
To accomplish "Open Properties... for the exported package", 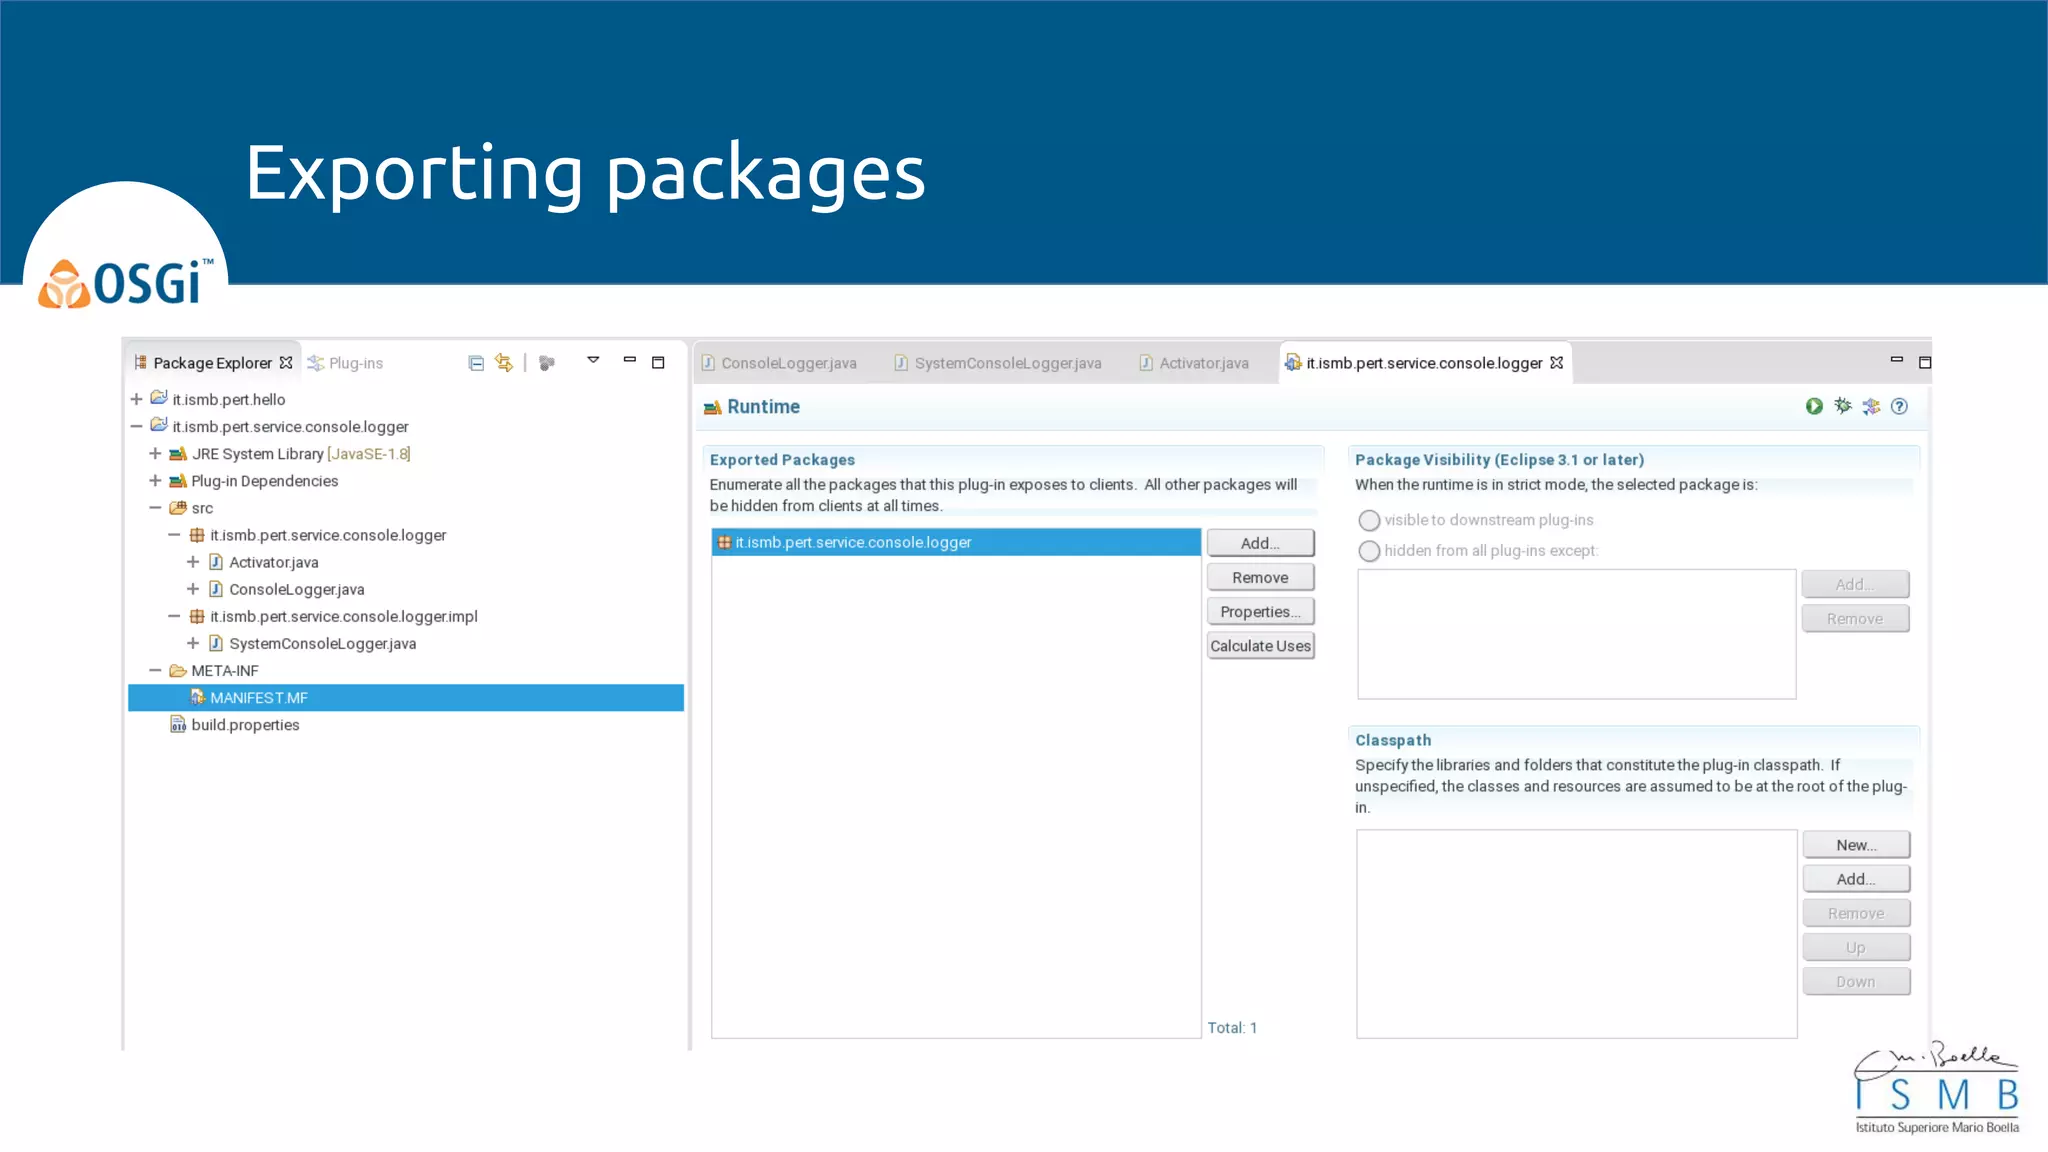I will pos(1260,611).
